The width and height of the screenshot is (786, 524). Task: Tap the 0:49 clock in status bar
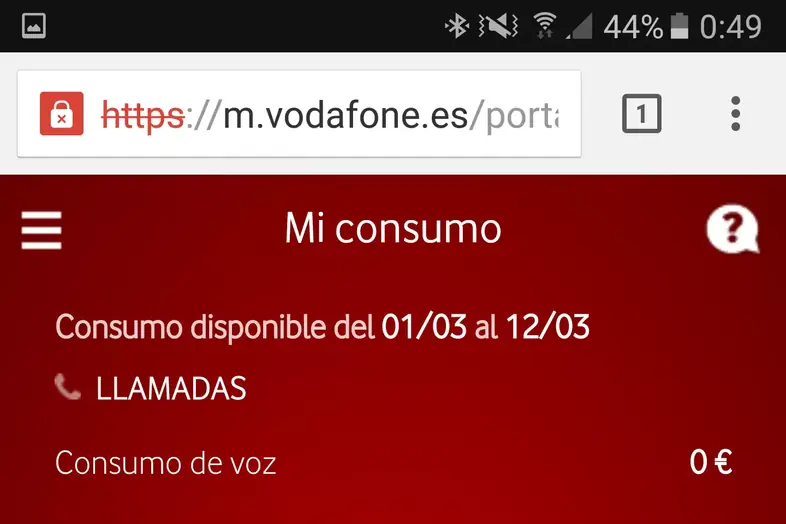click(x=731, y=27)
